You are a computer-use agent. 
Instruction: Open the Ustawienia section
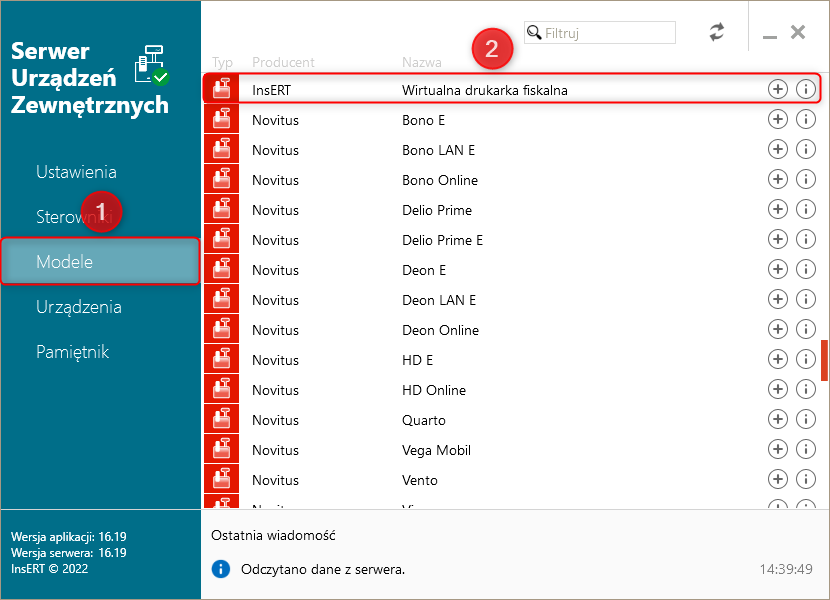[76, 172]
